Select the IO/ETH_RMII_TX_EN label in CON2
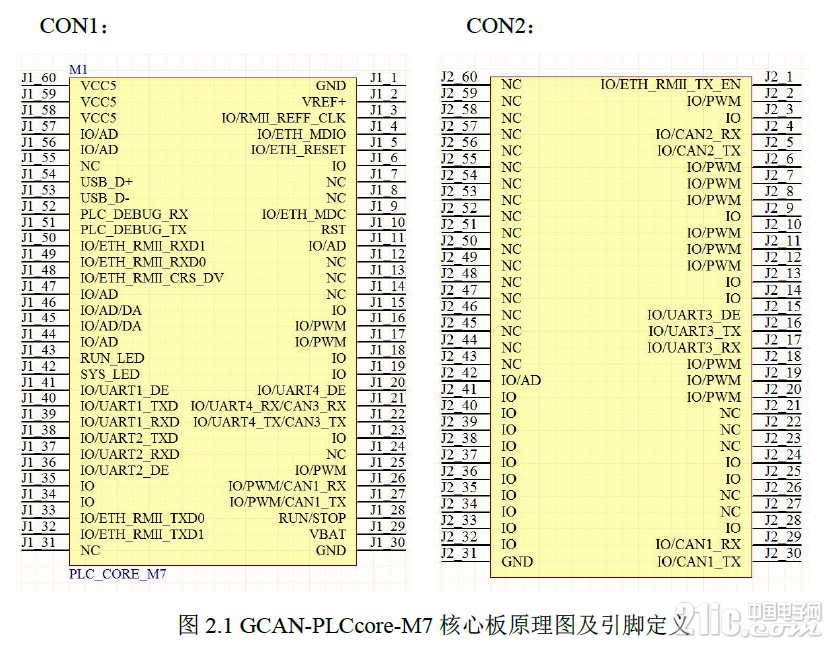This screenshot has width=829, height=645. (670, 85)
